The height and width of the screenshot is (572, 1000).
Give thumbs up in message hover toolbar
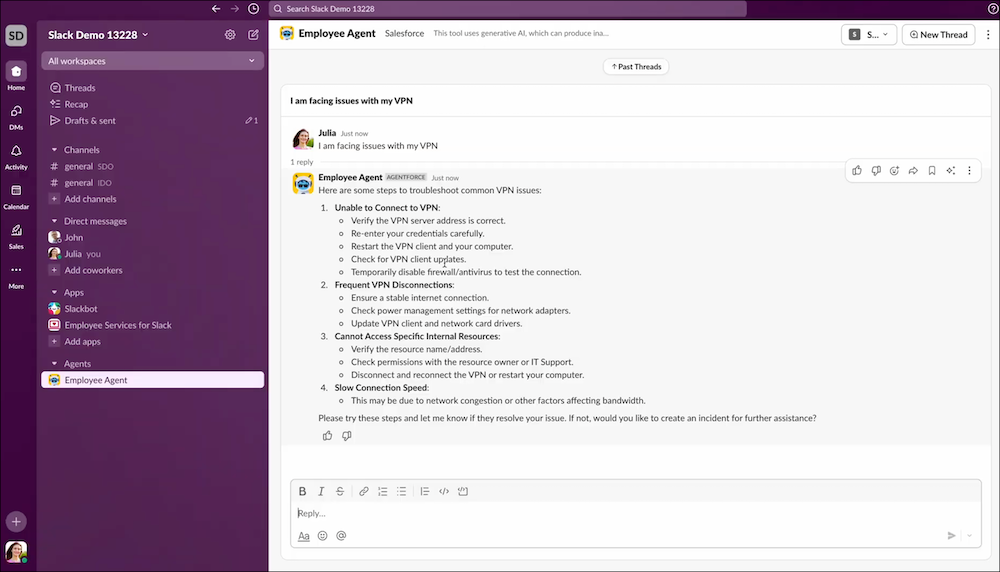pos(857,171)
